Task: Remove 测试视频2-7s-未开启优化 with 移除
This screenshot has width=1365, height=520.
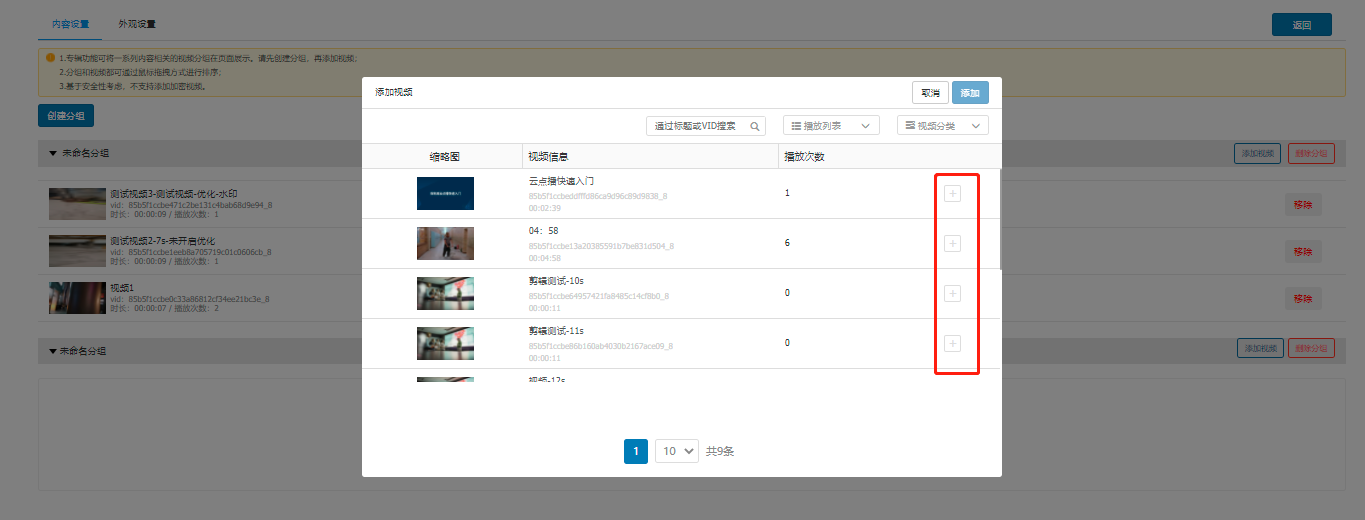Action: tap(1303, 252)
